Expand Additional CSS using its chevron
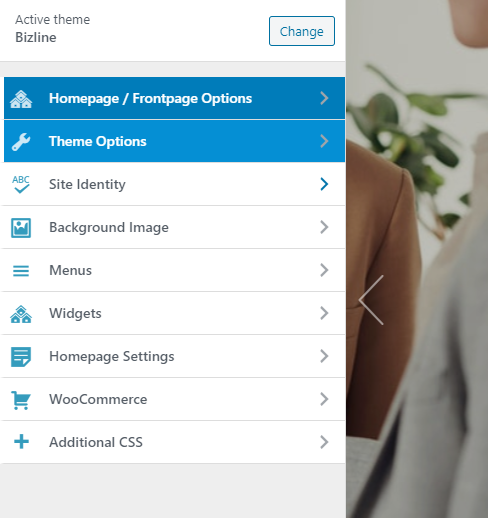This screenshot has width=488, height=518. [x=324, y=442]
